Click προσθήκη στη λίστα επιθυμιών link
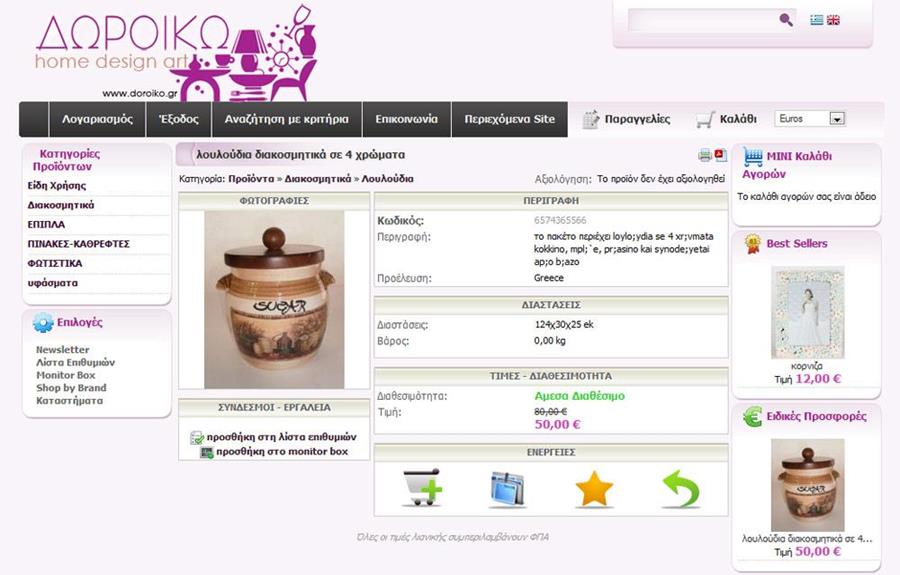The width and height of the screenshot is (900, 575). click(281, 437)
